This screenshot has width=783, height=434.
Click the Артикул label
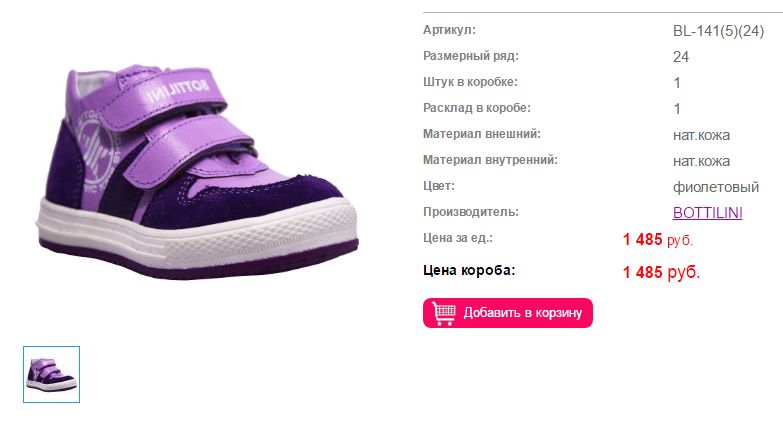(449, 30)
